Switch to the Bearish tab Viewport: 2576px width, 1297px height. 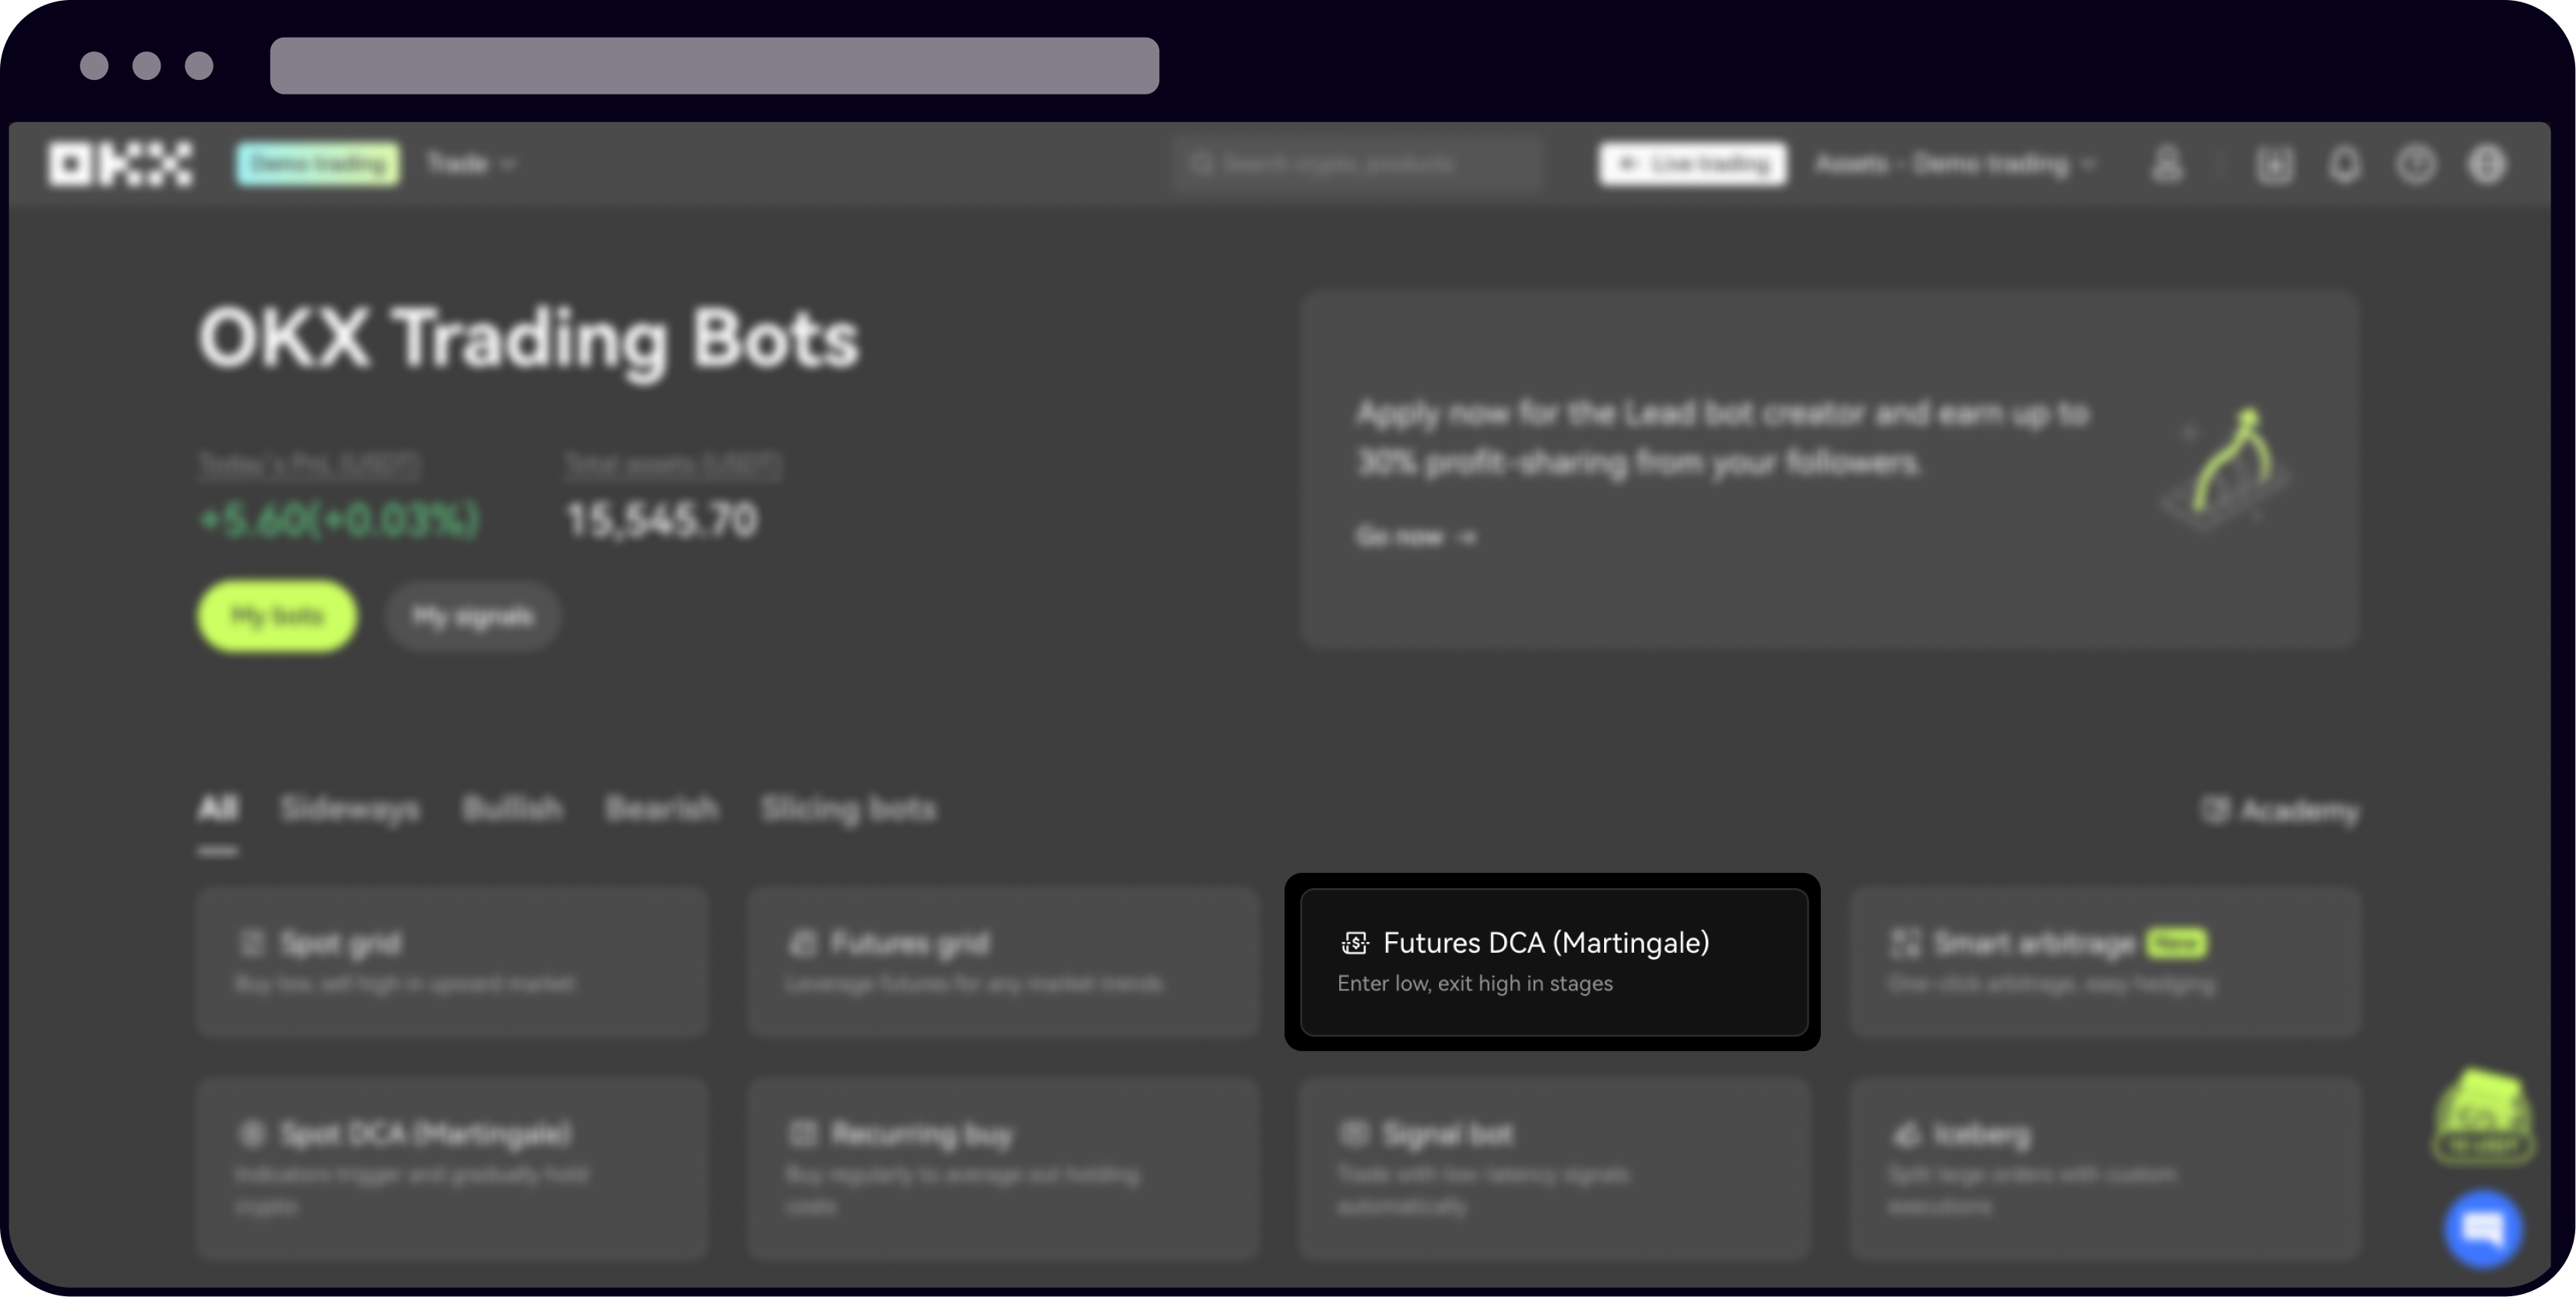coord(661,809)
